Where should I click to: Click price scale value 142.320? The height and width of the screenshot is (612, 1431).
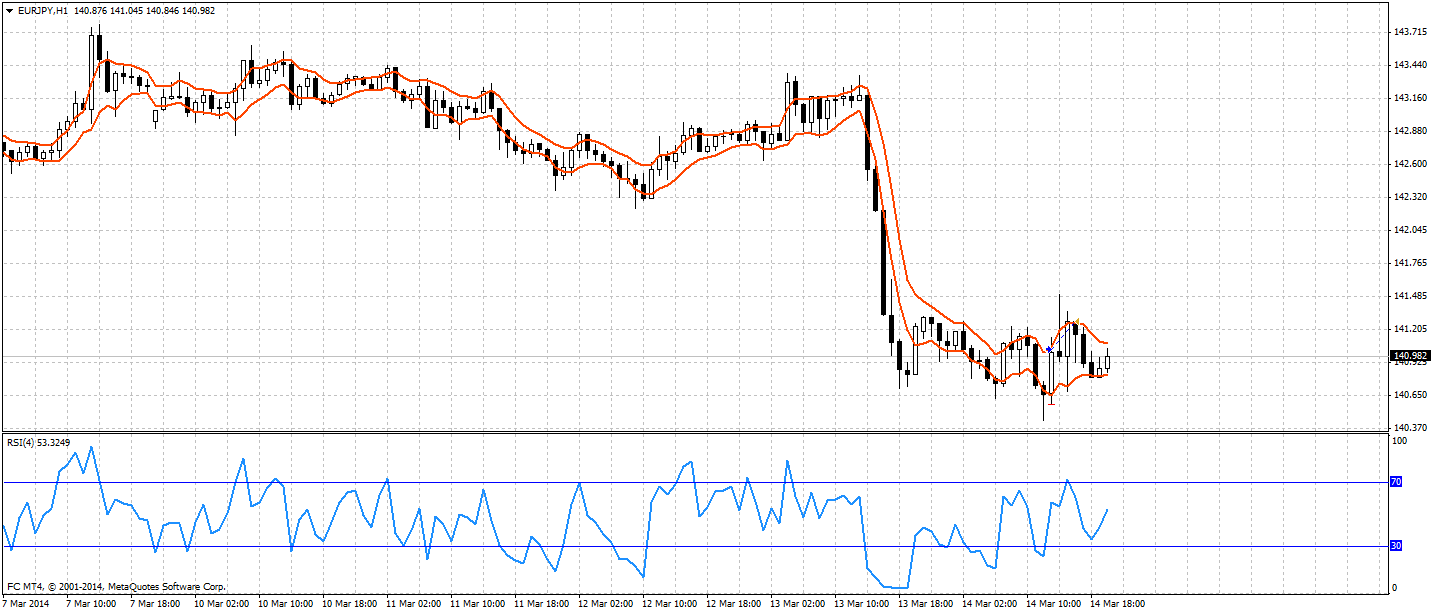[1409, 197]
